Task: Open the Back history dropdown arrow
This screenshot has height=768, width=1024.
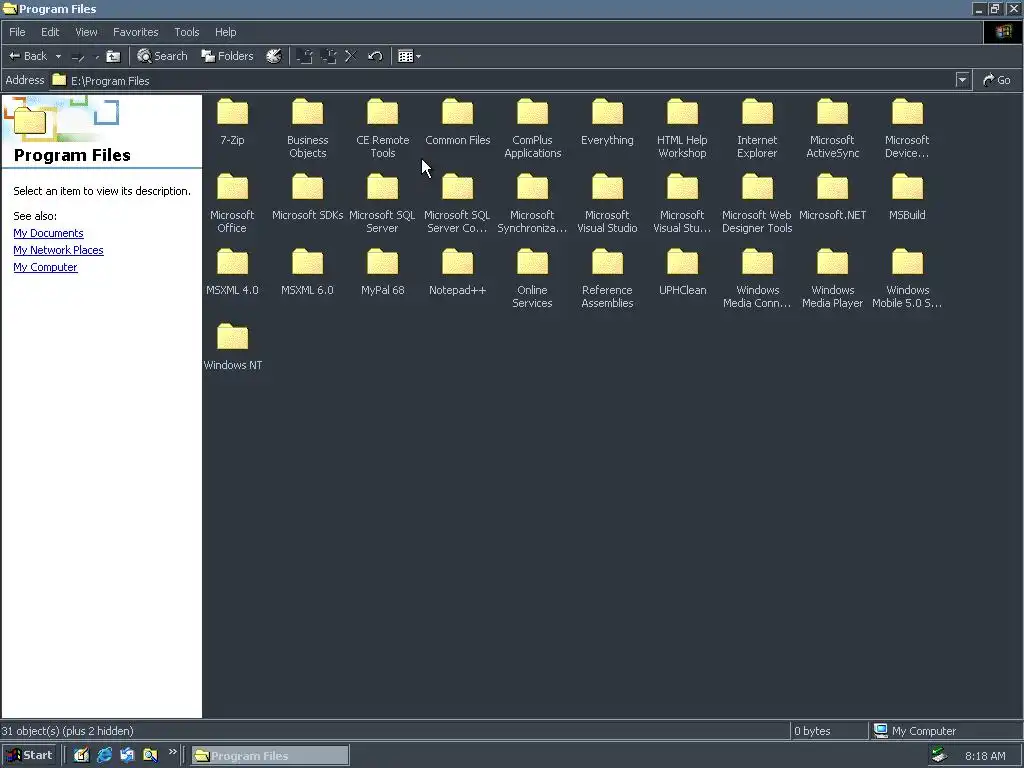Action: pos(58,56)
